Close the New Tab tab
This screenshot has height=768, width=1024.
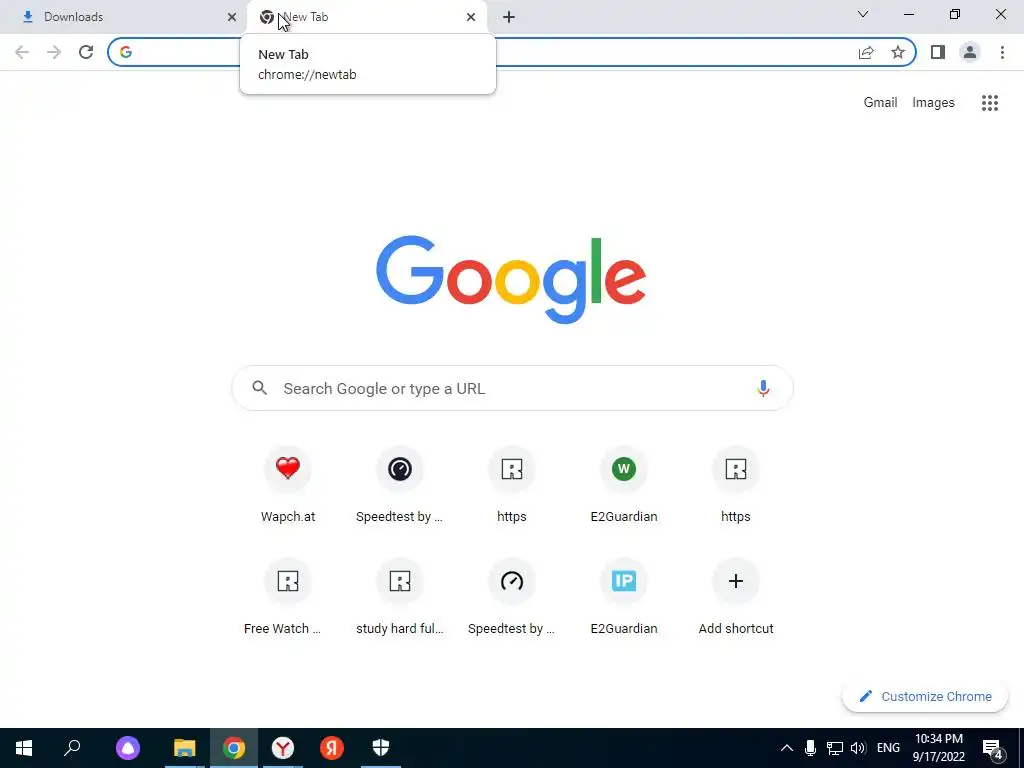(x=471, y=17)
